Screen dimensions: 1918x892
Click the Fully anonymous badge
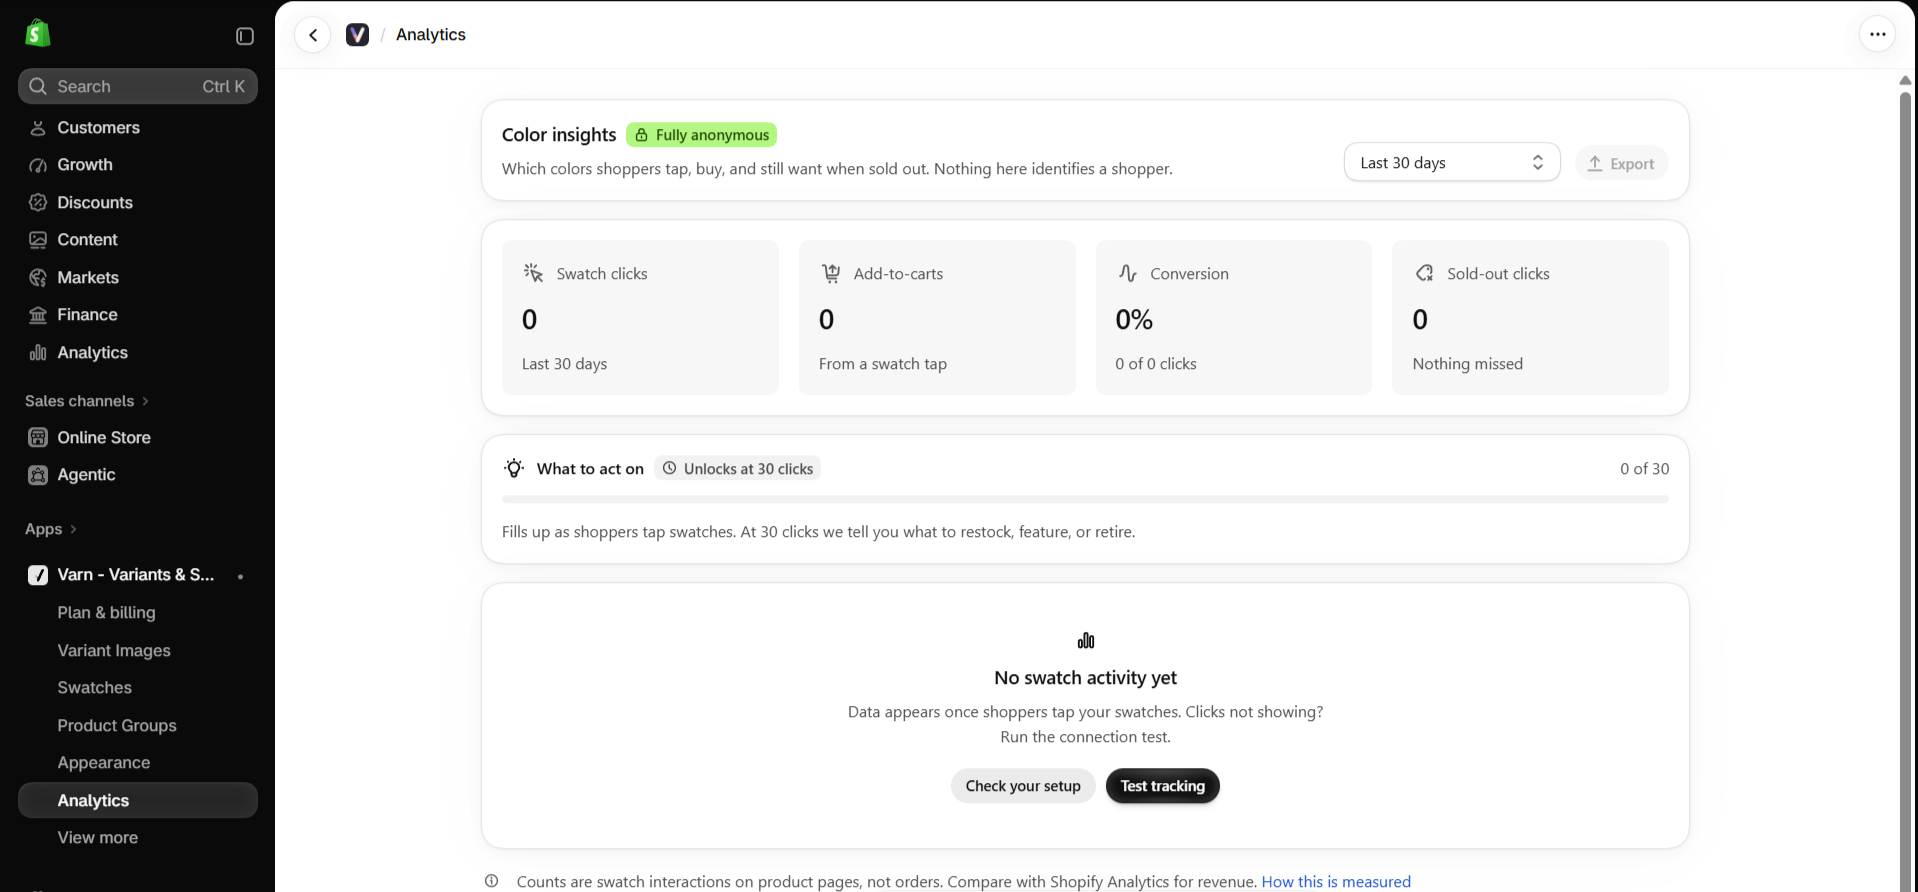(702, 135)
